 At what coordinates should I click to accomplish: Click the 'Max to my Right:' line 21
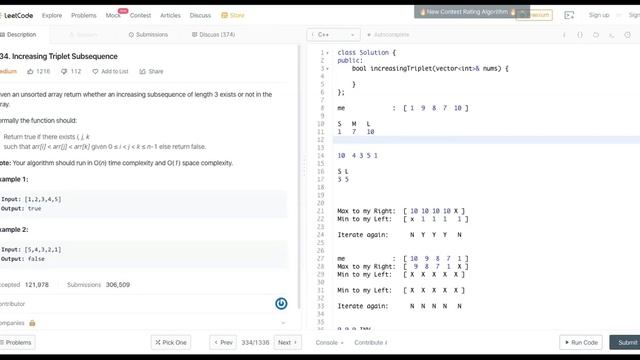(x=401, y=211)
